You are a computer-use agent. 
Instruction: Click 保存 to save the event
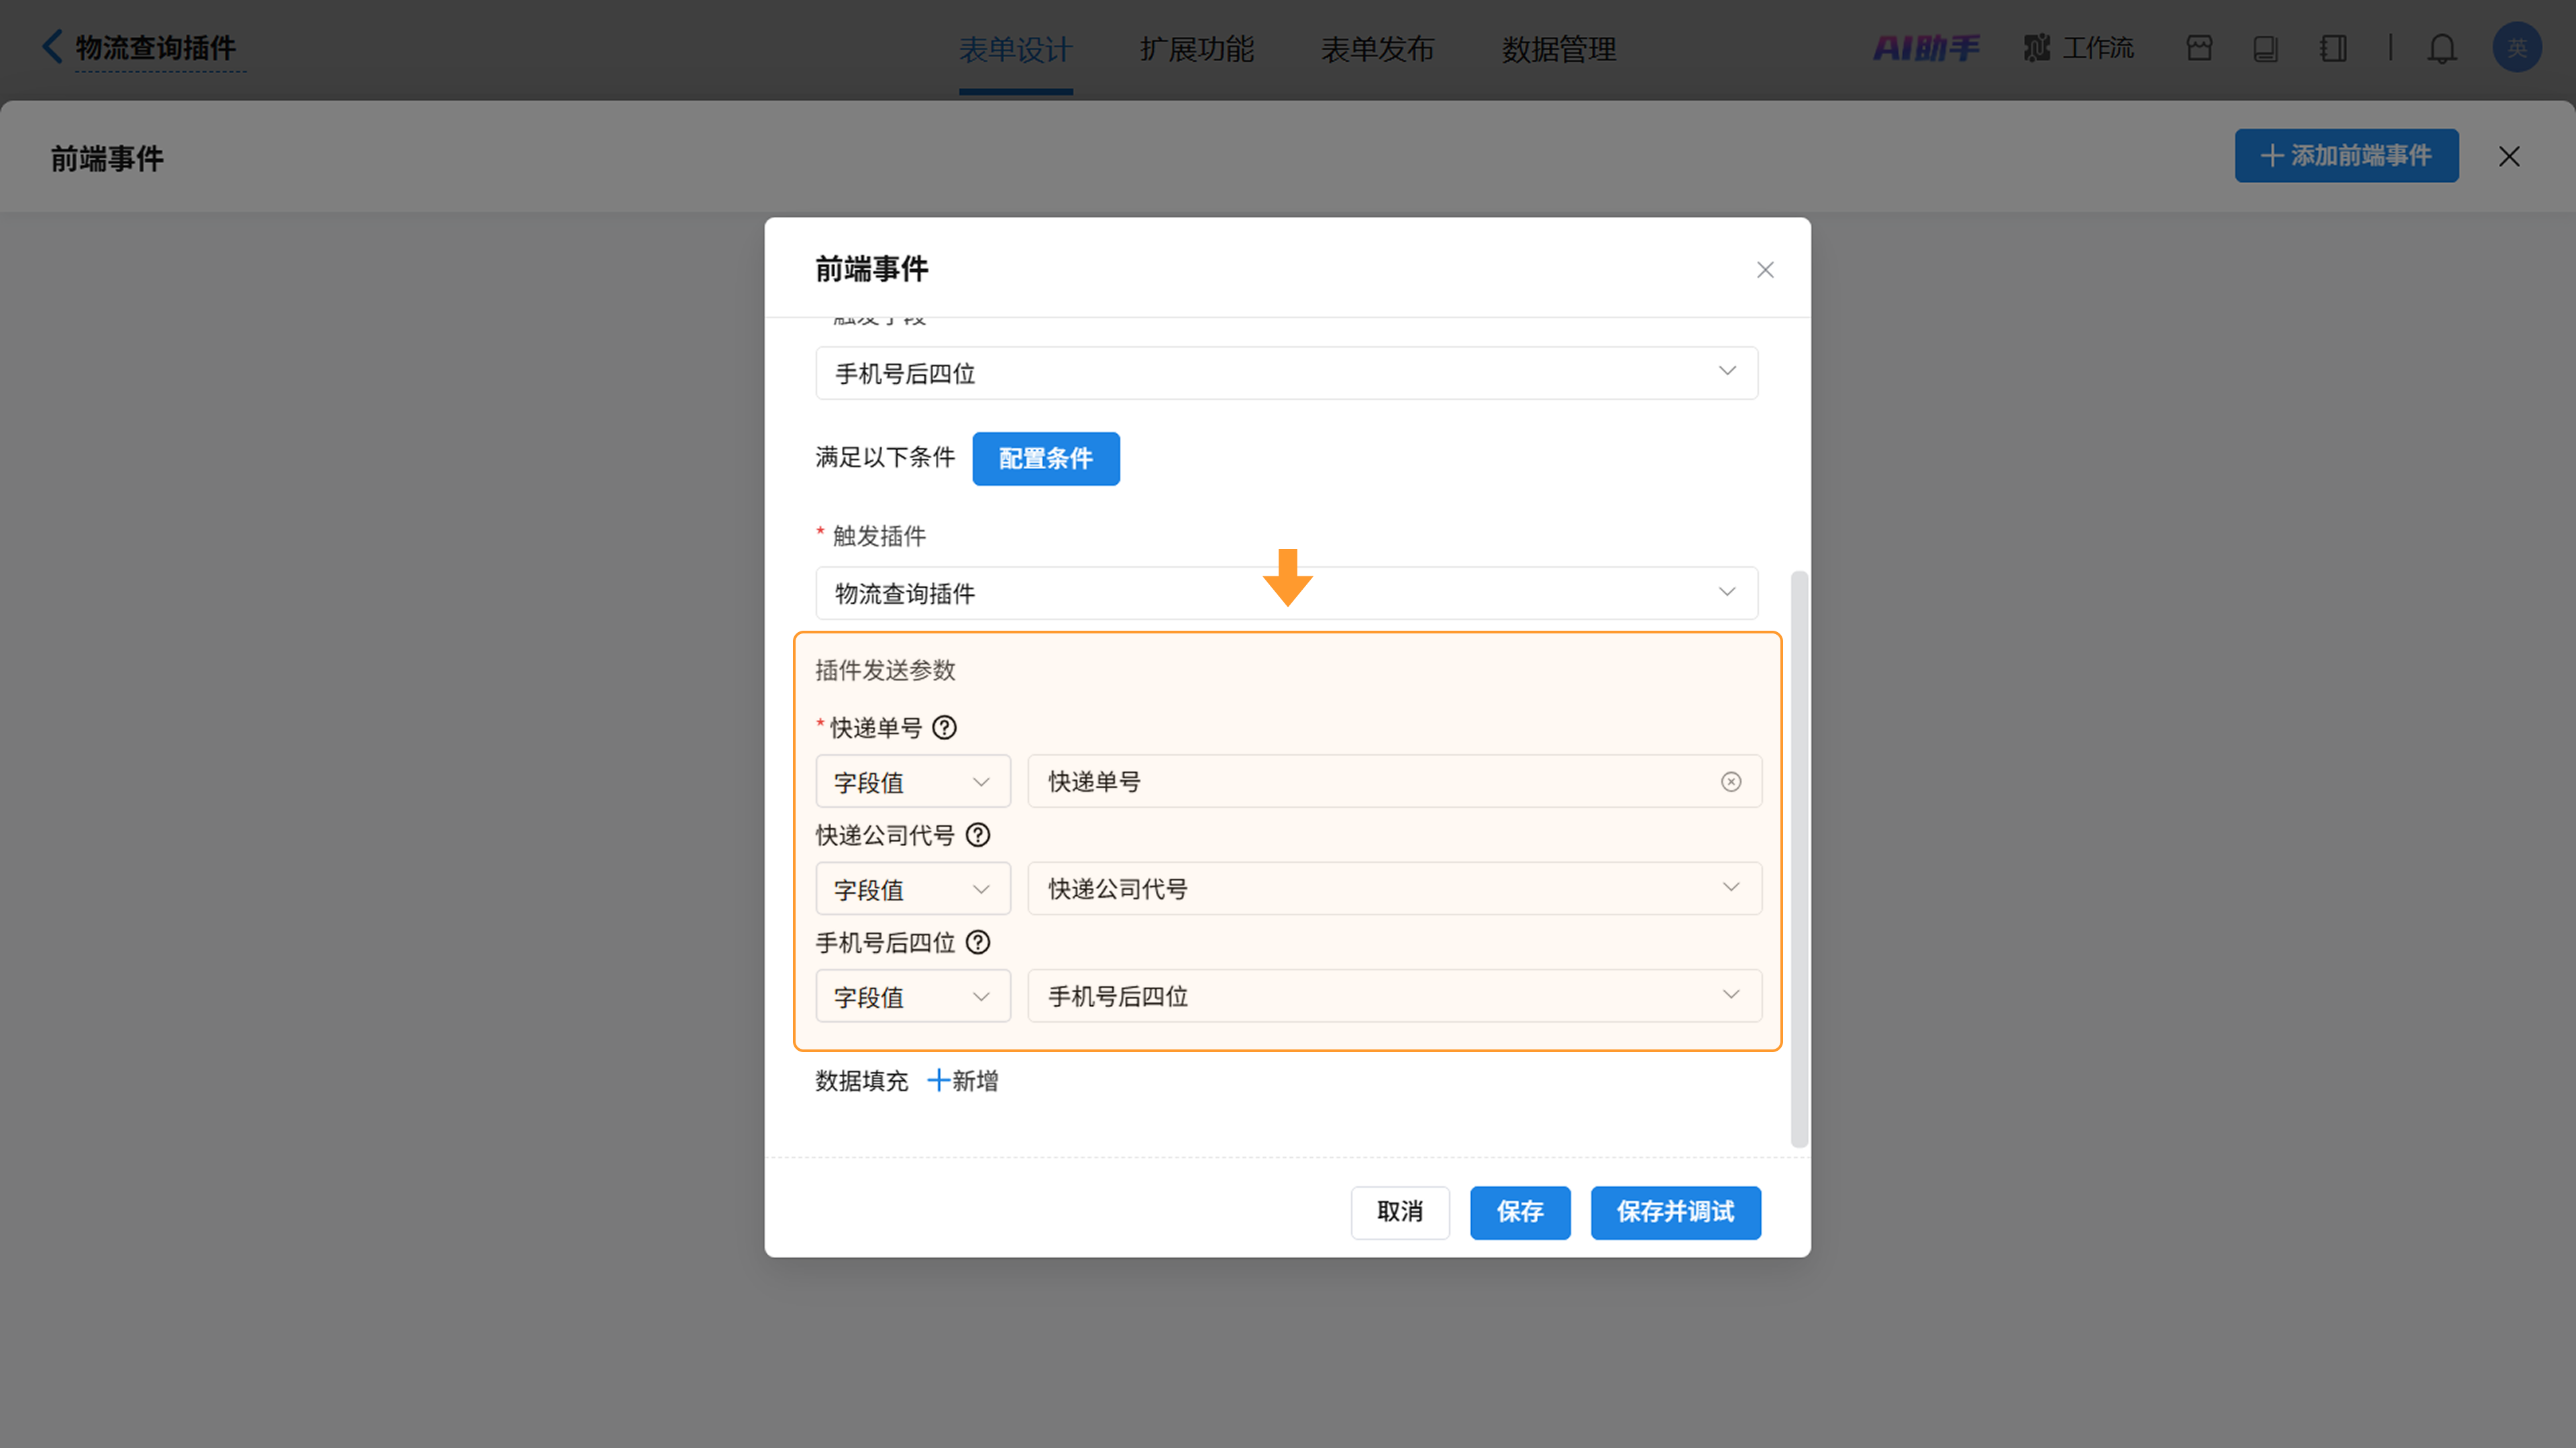coord(1520,1212)
